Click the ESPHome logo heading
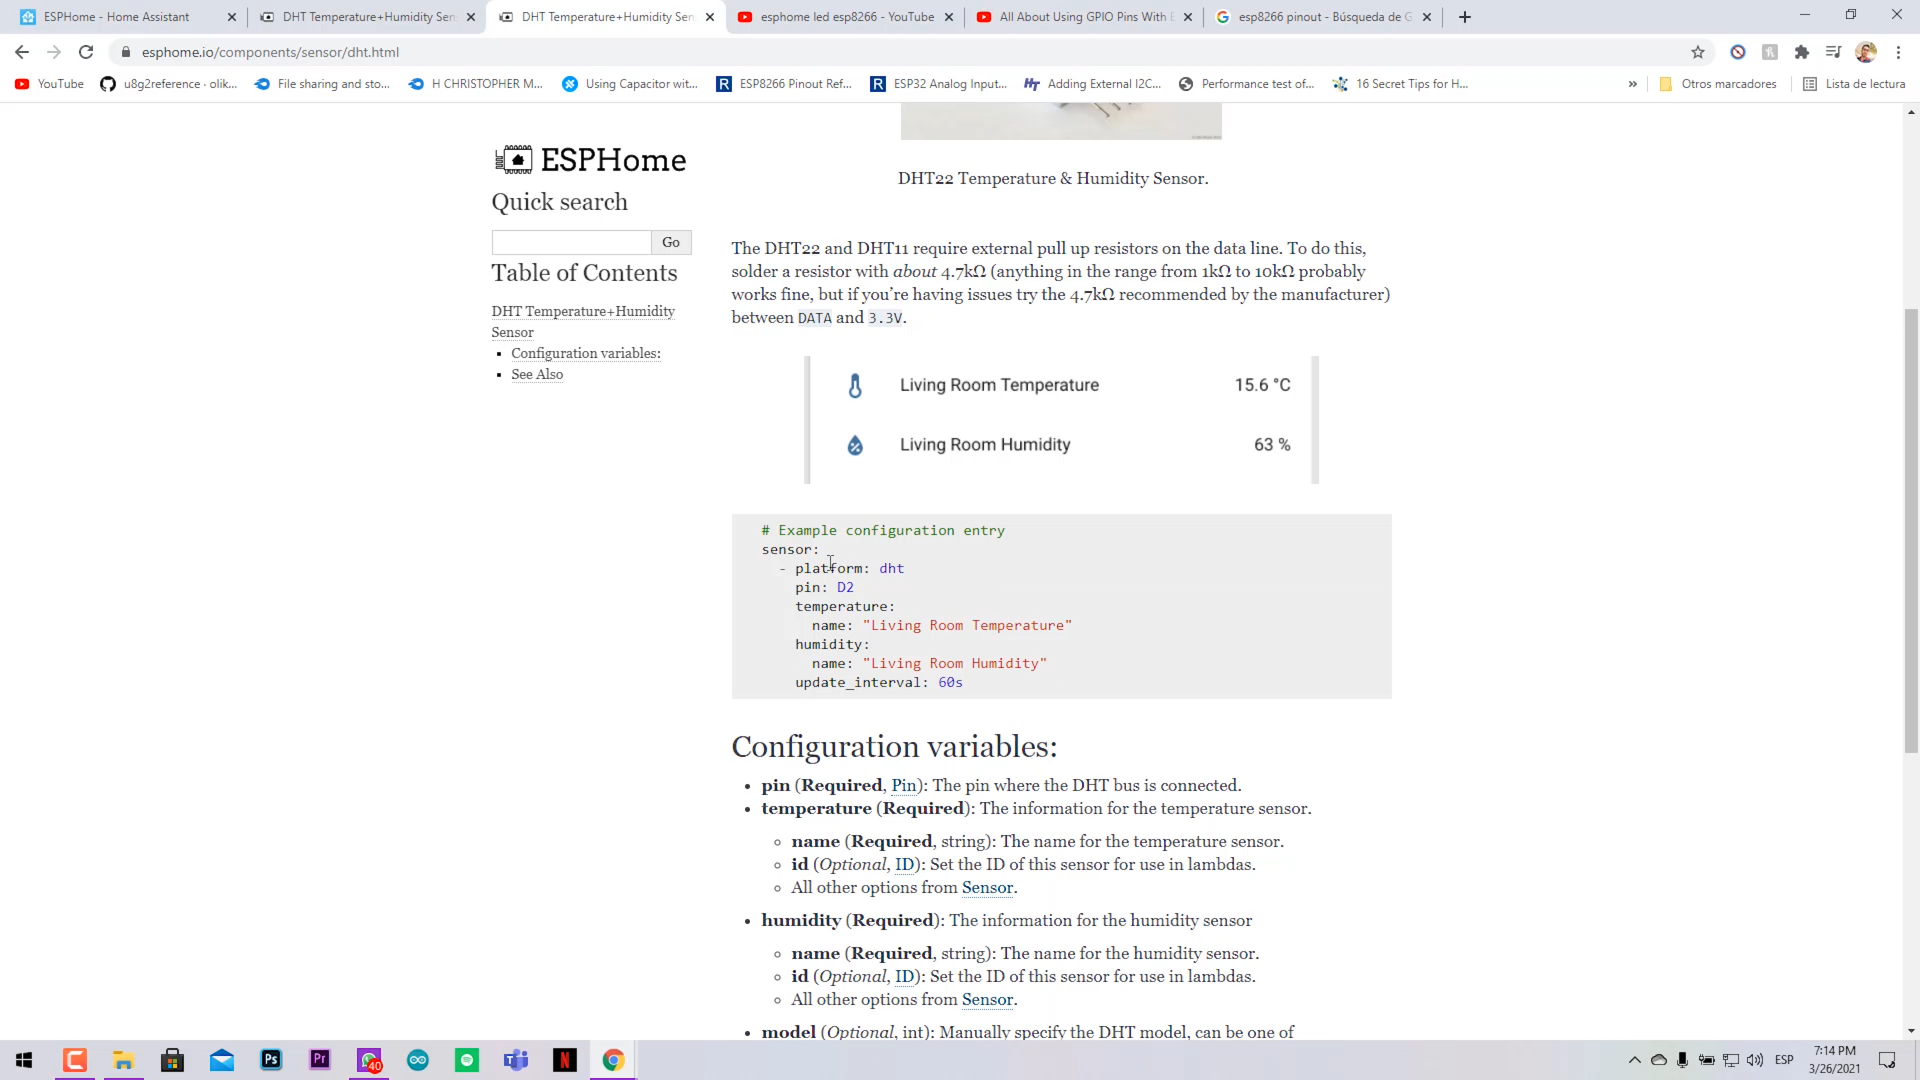Image resolution: width=1920 pixels, height=1080 pixels. [x=590, y=160]
